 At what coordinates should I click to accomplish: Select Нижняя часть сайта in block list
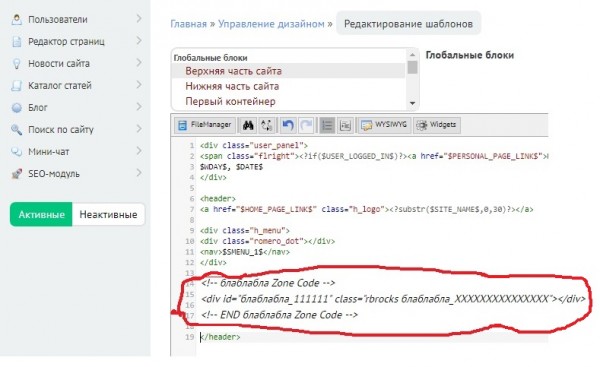(288, 86)
